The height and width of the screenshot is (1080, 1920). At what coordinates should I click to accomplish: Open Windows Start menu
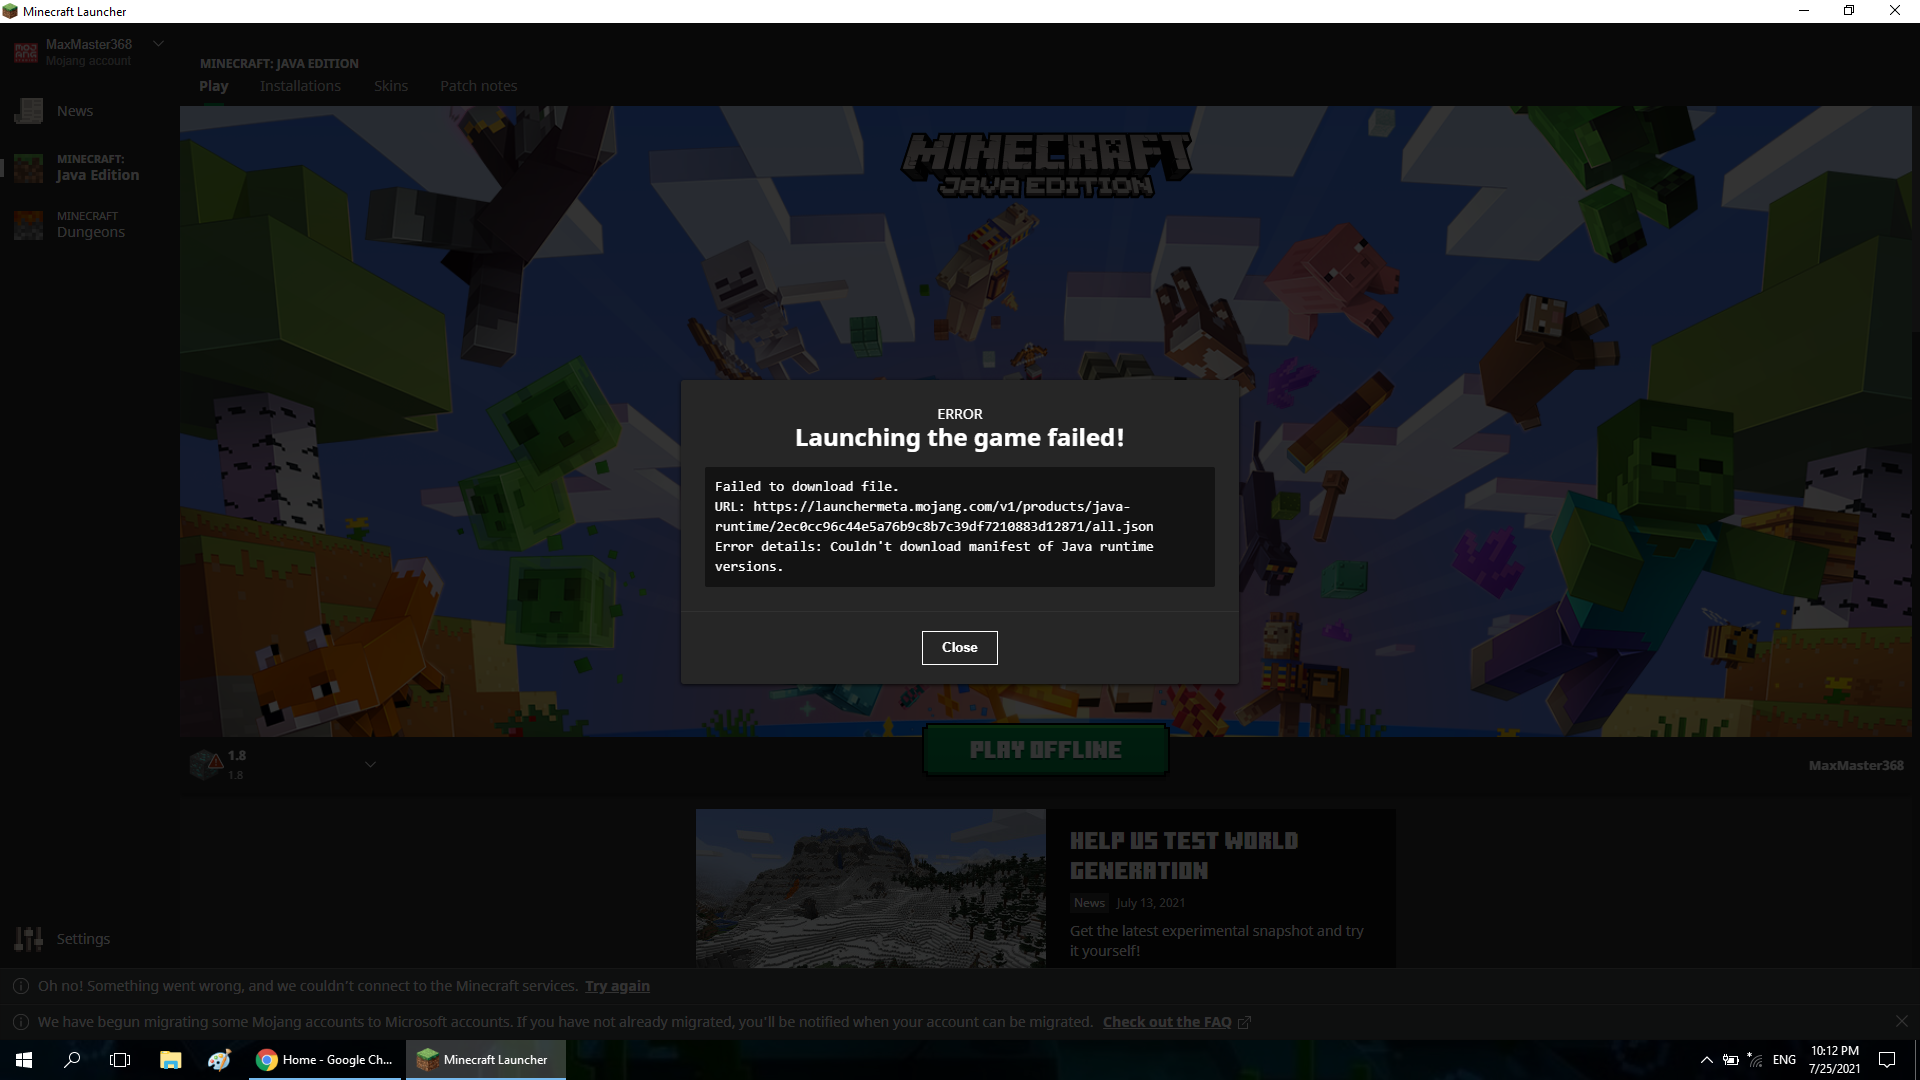tap(24, 1060)
